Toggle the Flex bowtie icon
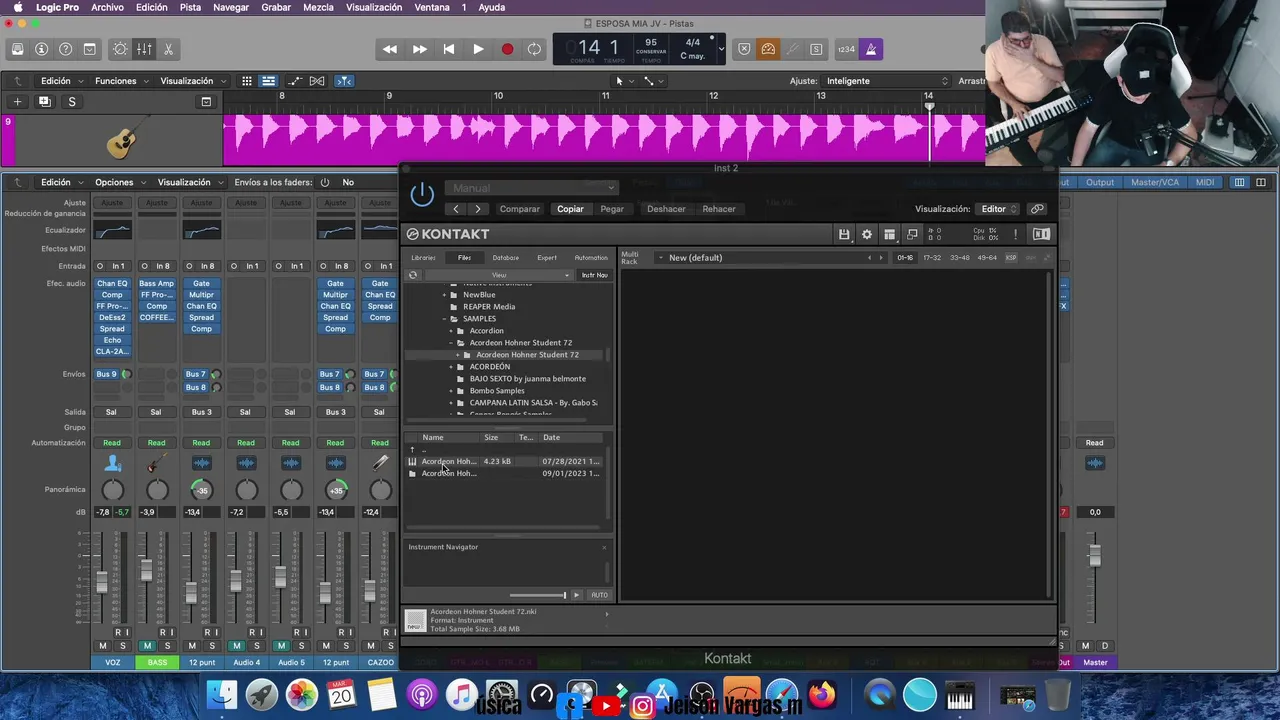Screen dimensions: 1280x720 (317, 81)
